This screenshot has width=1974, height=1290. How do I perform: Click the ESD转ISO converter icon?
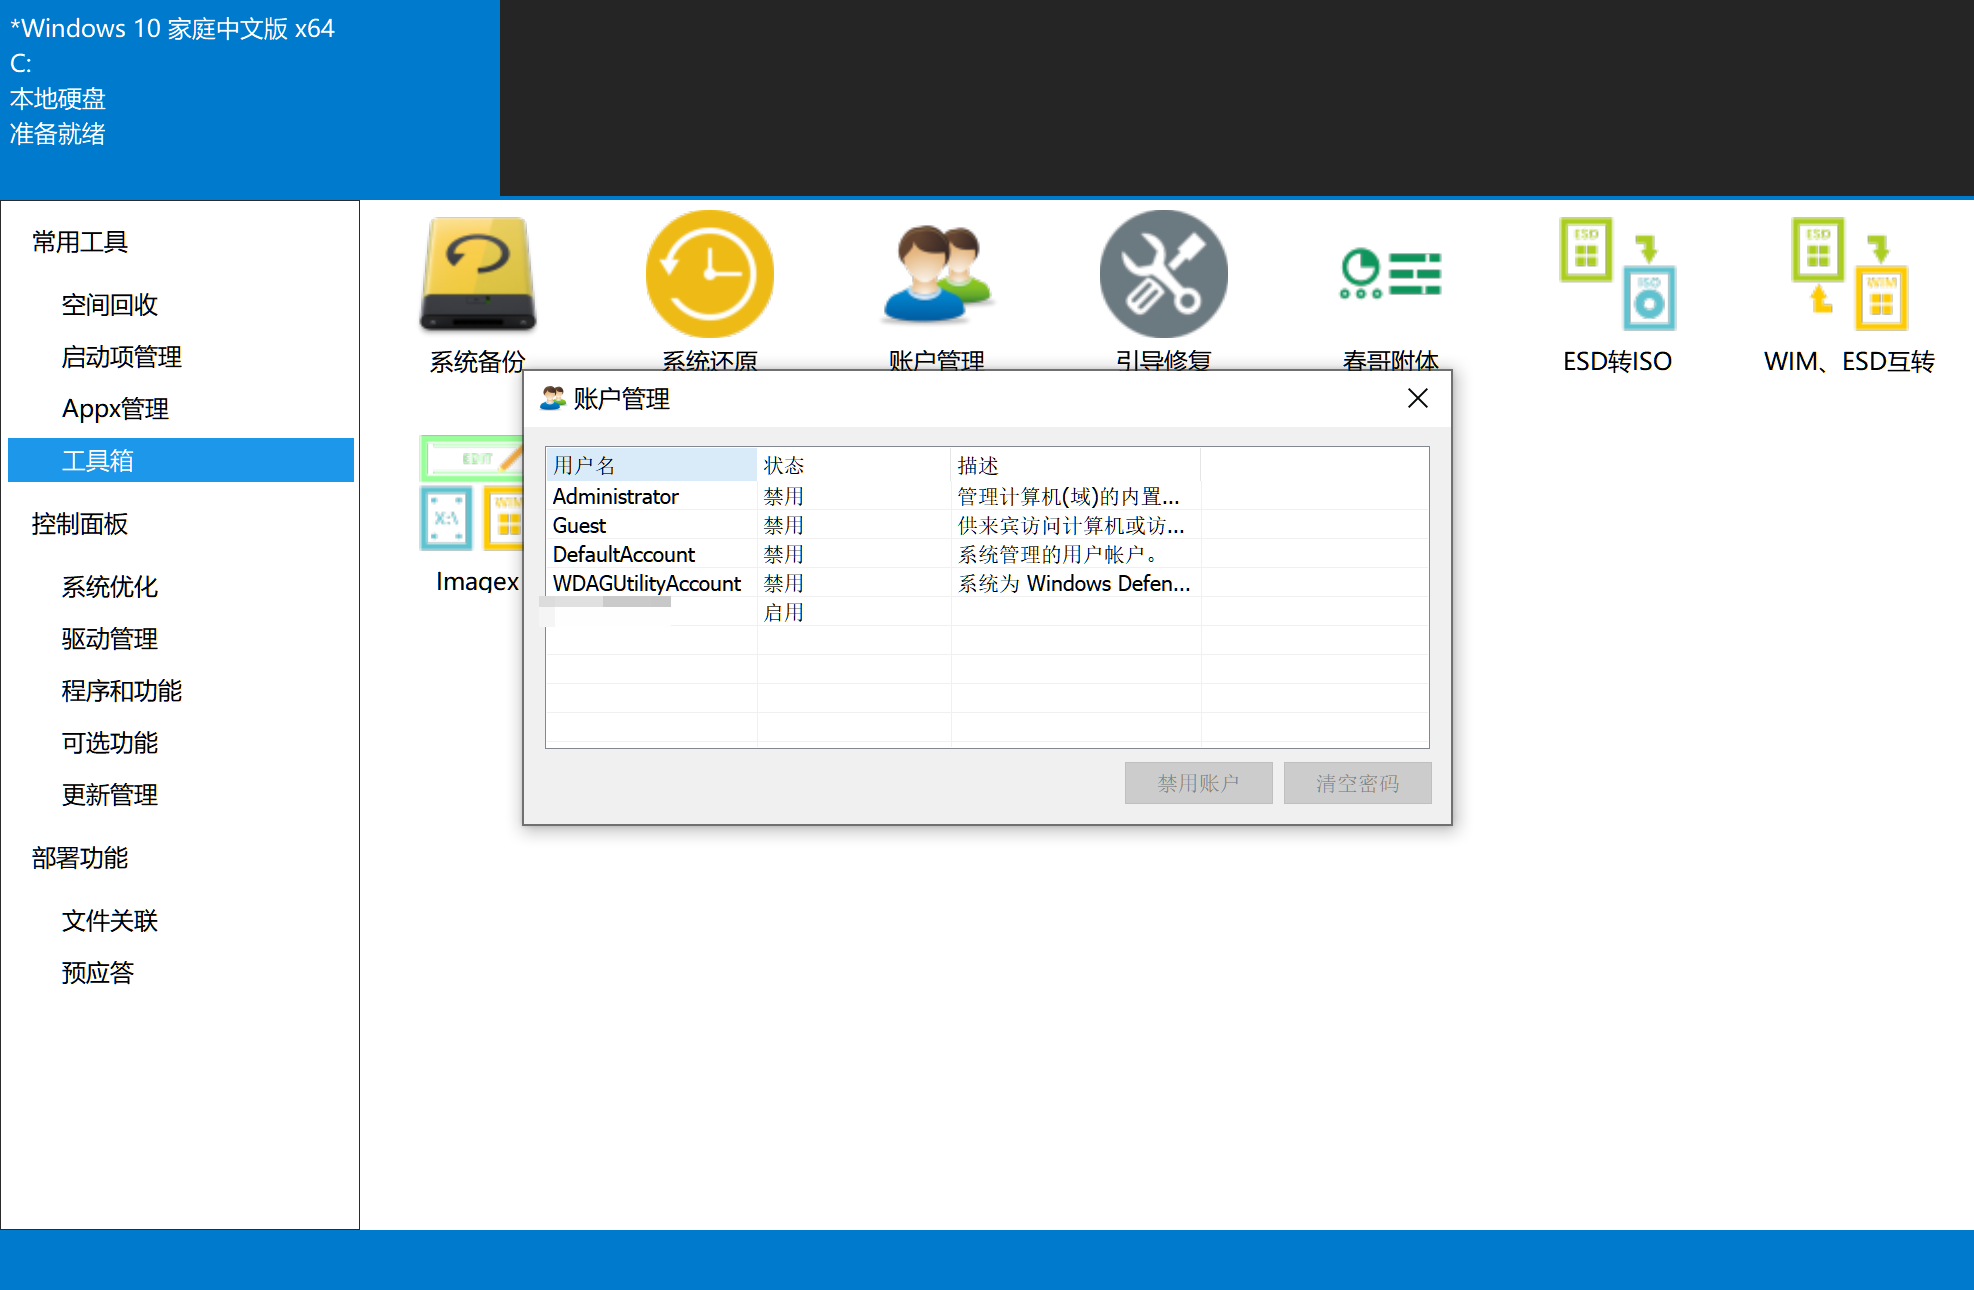tap(1617, 275)
